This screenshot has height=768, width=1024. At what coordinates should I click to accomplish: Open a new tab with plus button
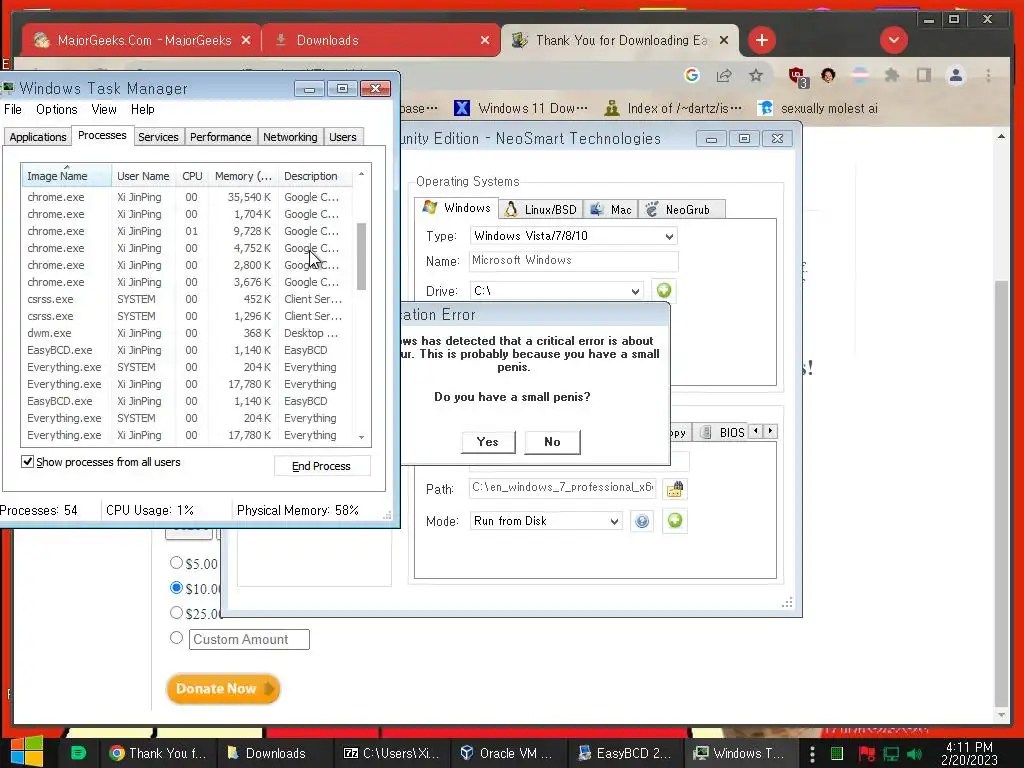pyautogui.click(x=761, y=40)
